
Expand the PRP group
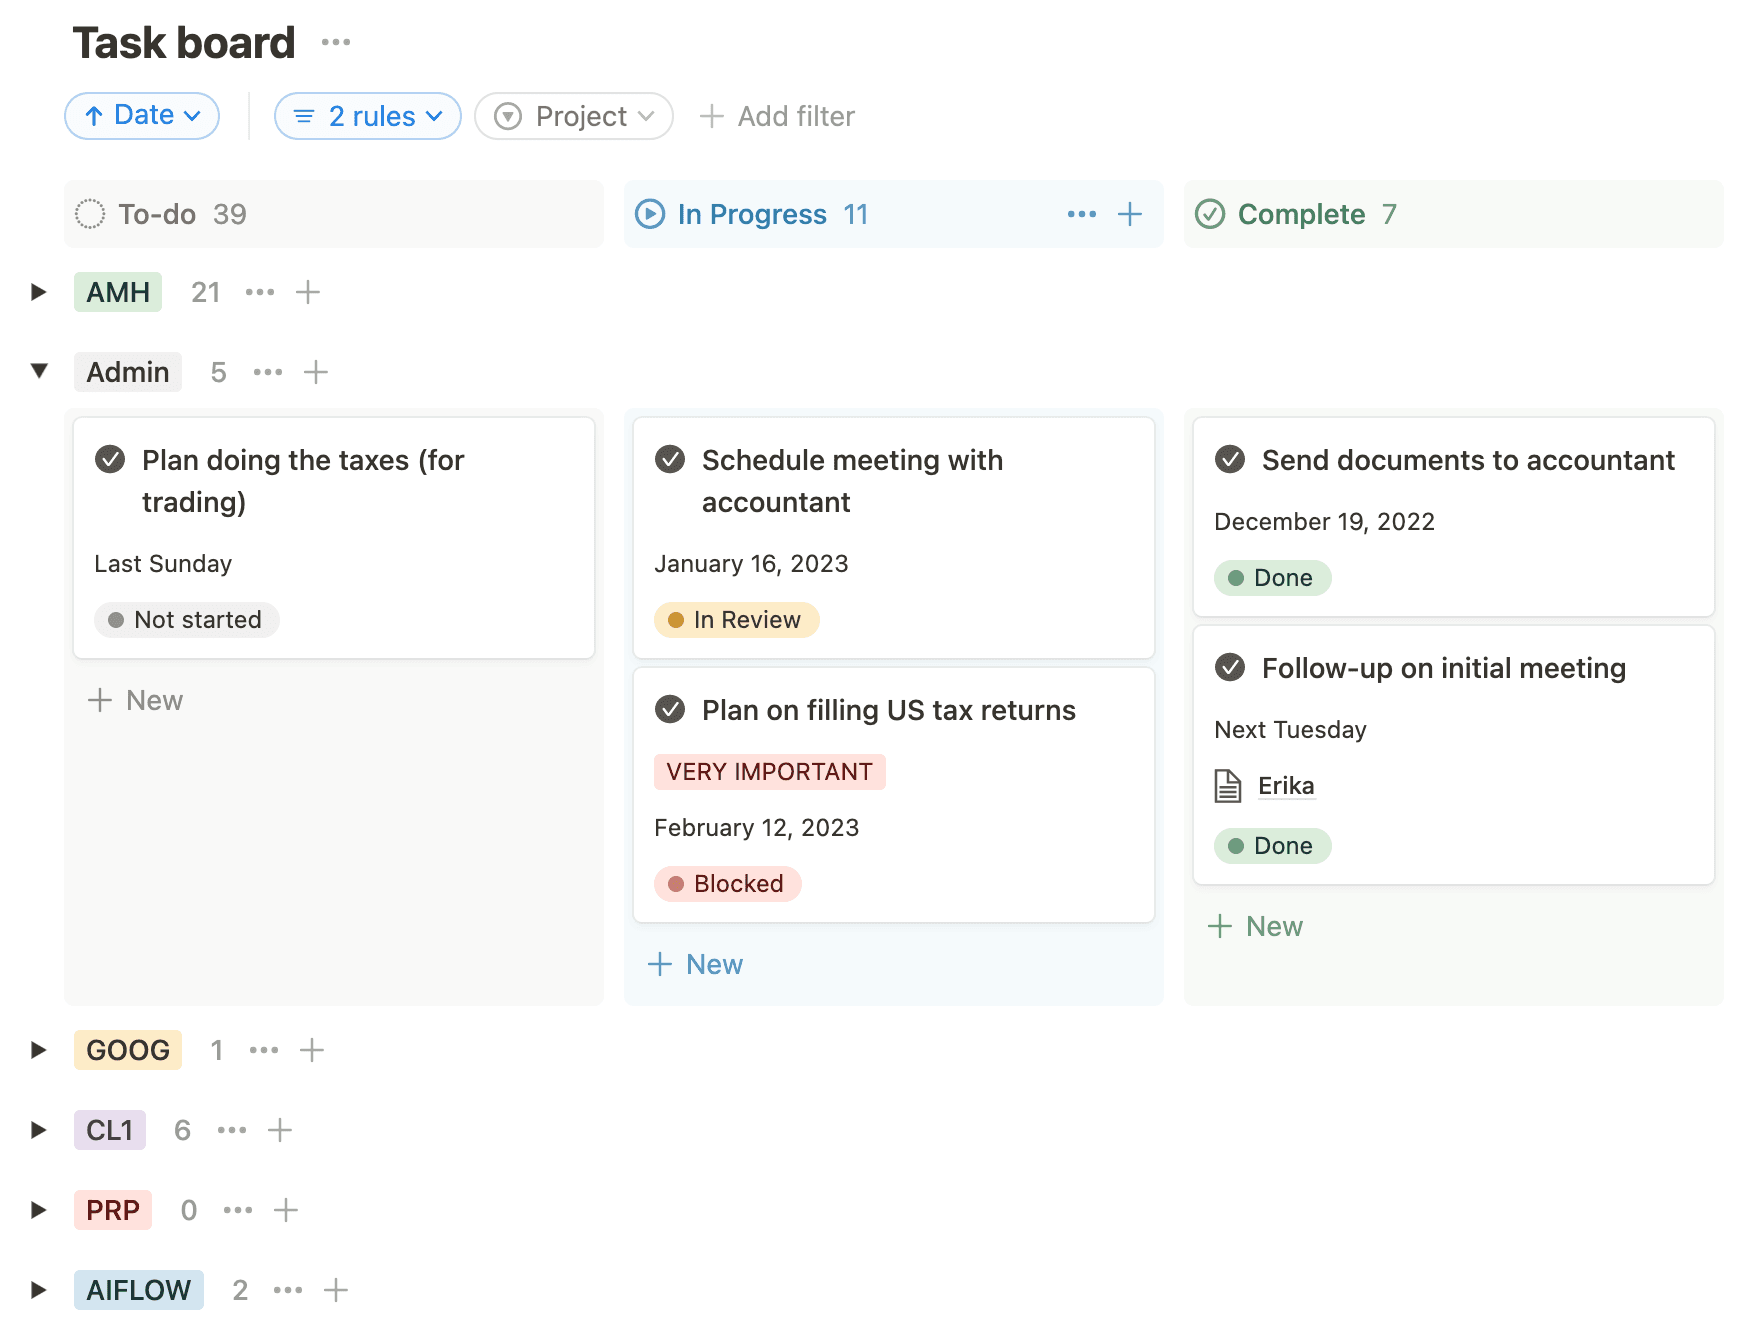pos(38,1210)
